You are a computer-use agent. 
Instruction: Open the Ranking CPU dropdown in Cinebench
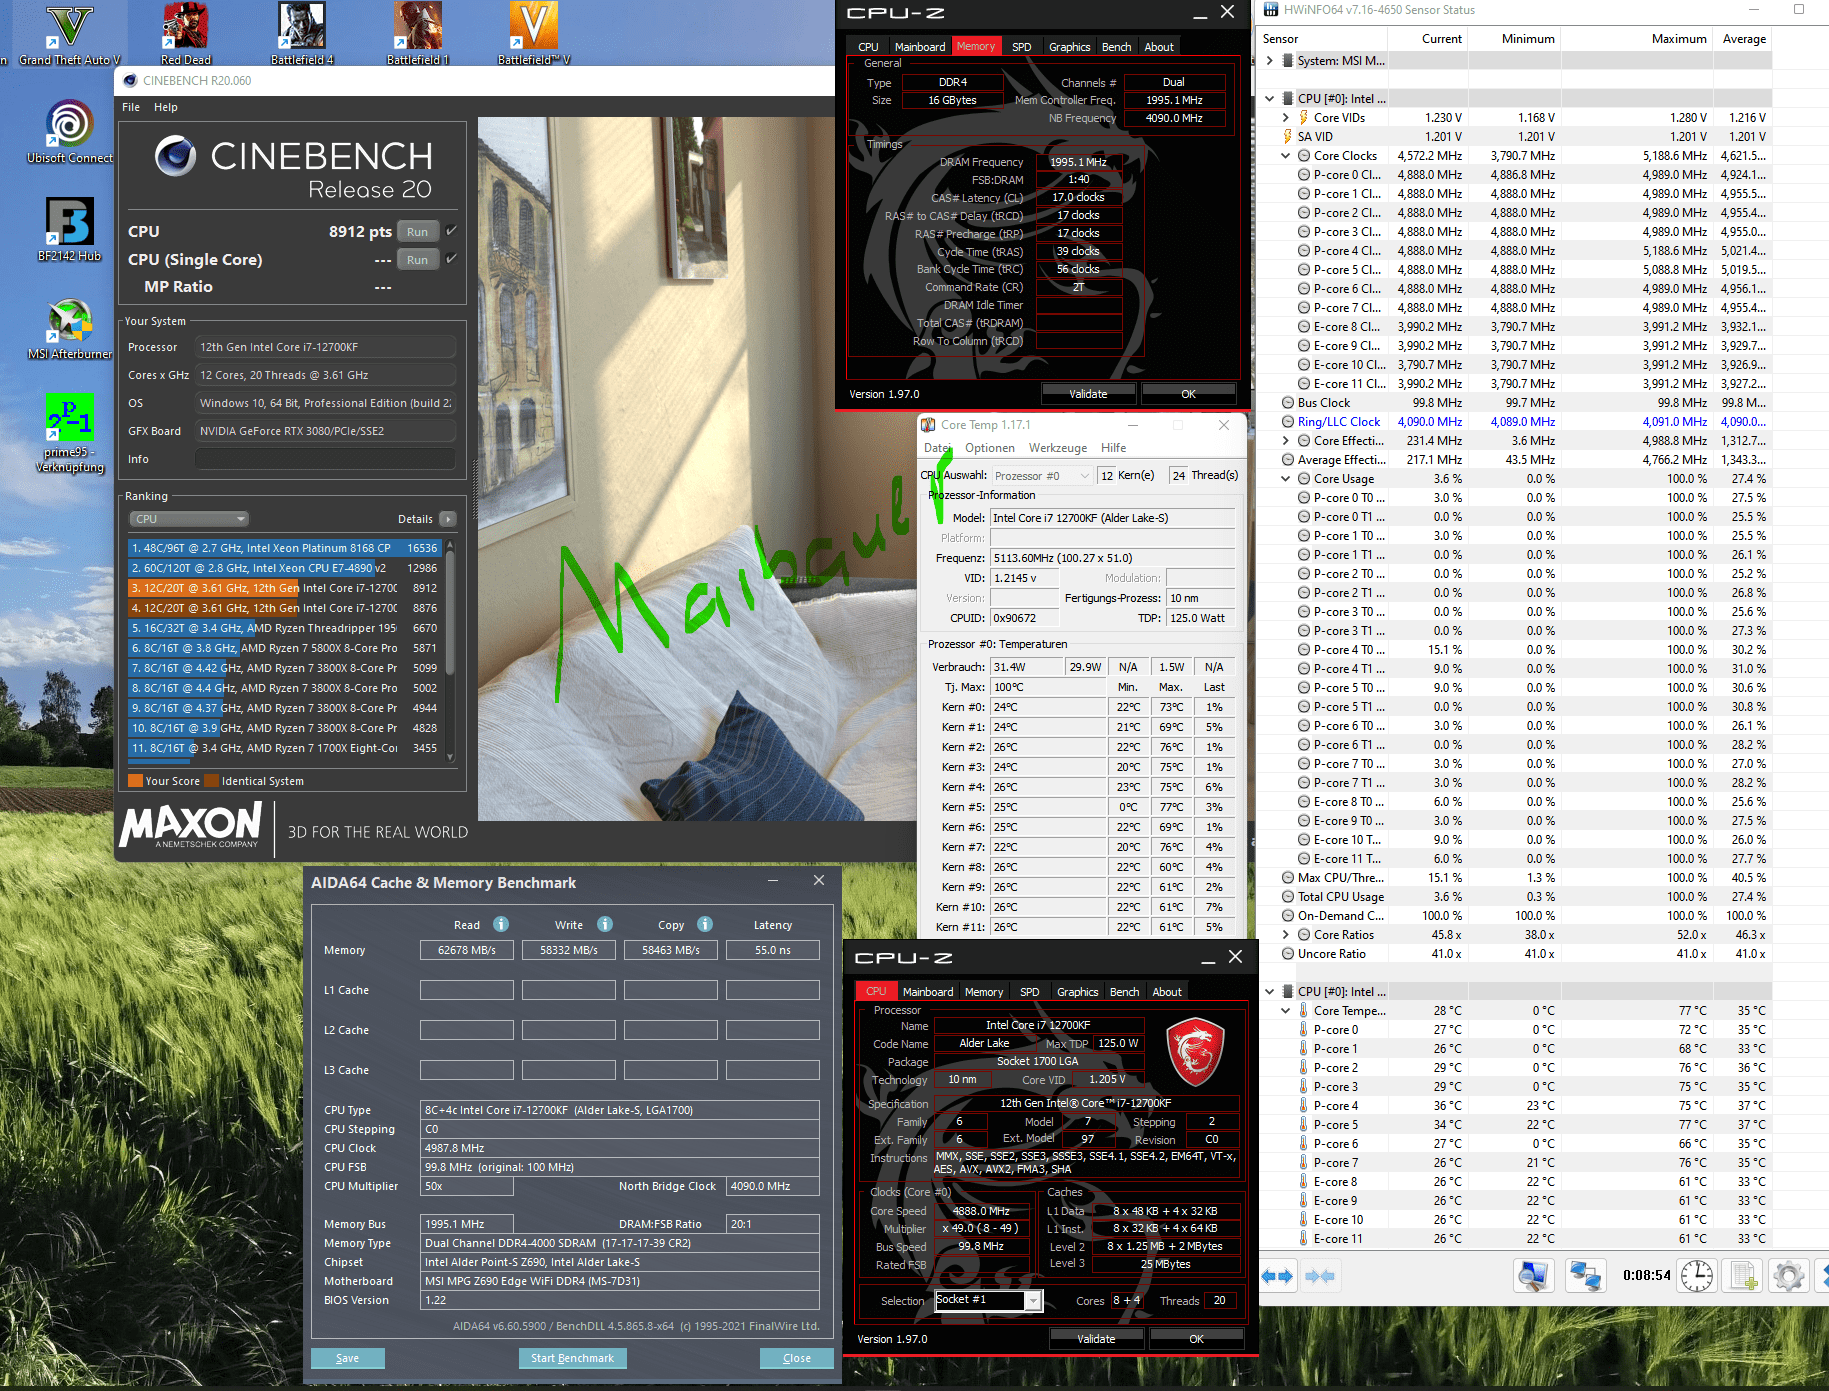pos(188,519)
